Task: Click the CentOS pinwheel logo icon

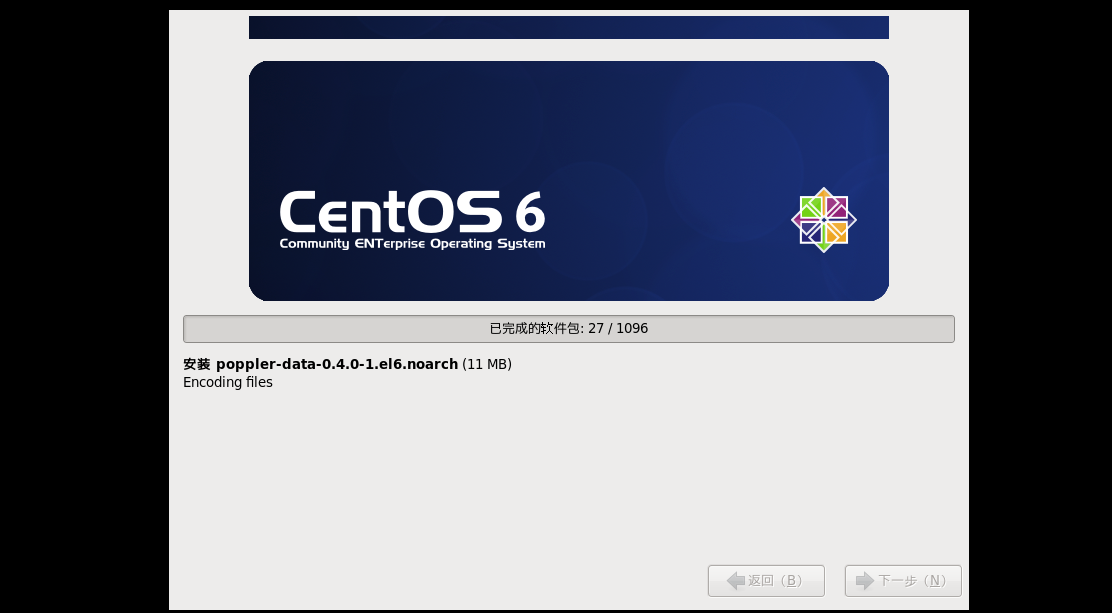Action: point(823,220)
